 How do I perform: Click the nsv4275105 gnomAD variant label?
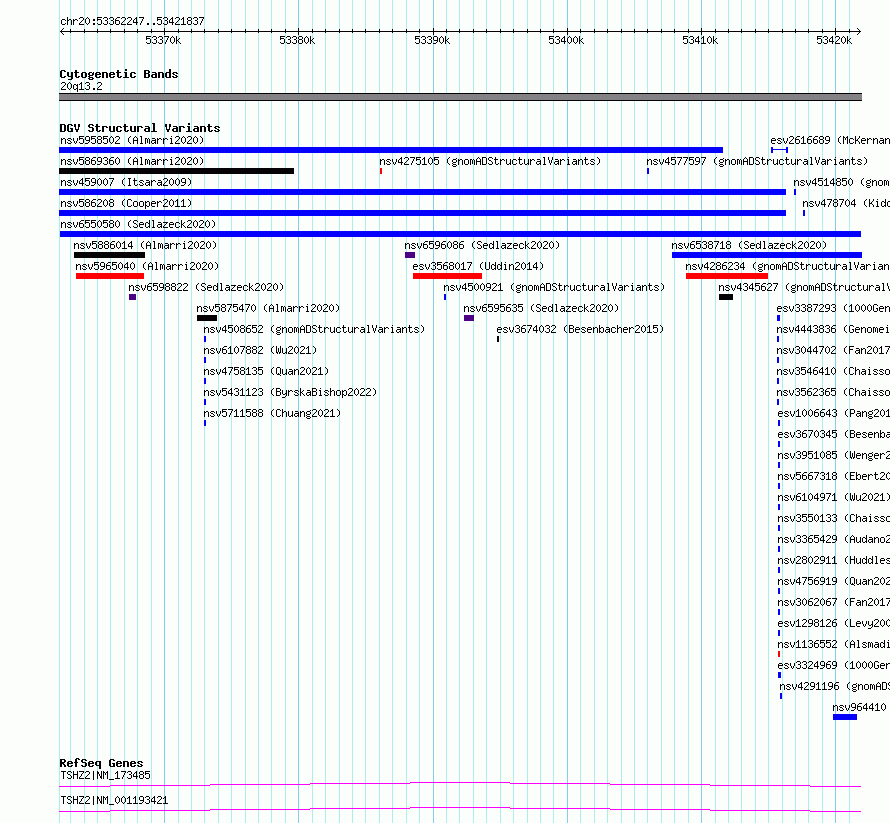coord(490,161)
